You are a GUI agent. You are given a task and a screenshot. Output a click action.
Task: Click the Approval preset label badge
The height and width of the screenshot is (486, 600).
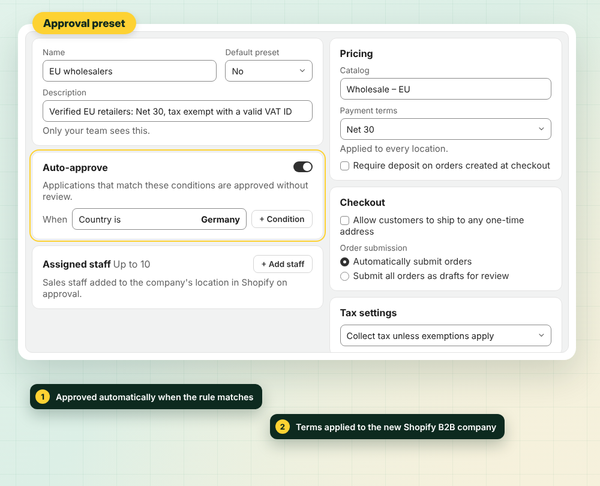tap(84, 23)
